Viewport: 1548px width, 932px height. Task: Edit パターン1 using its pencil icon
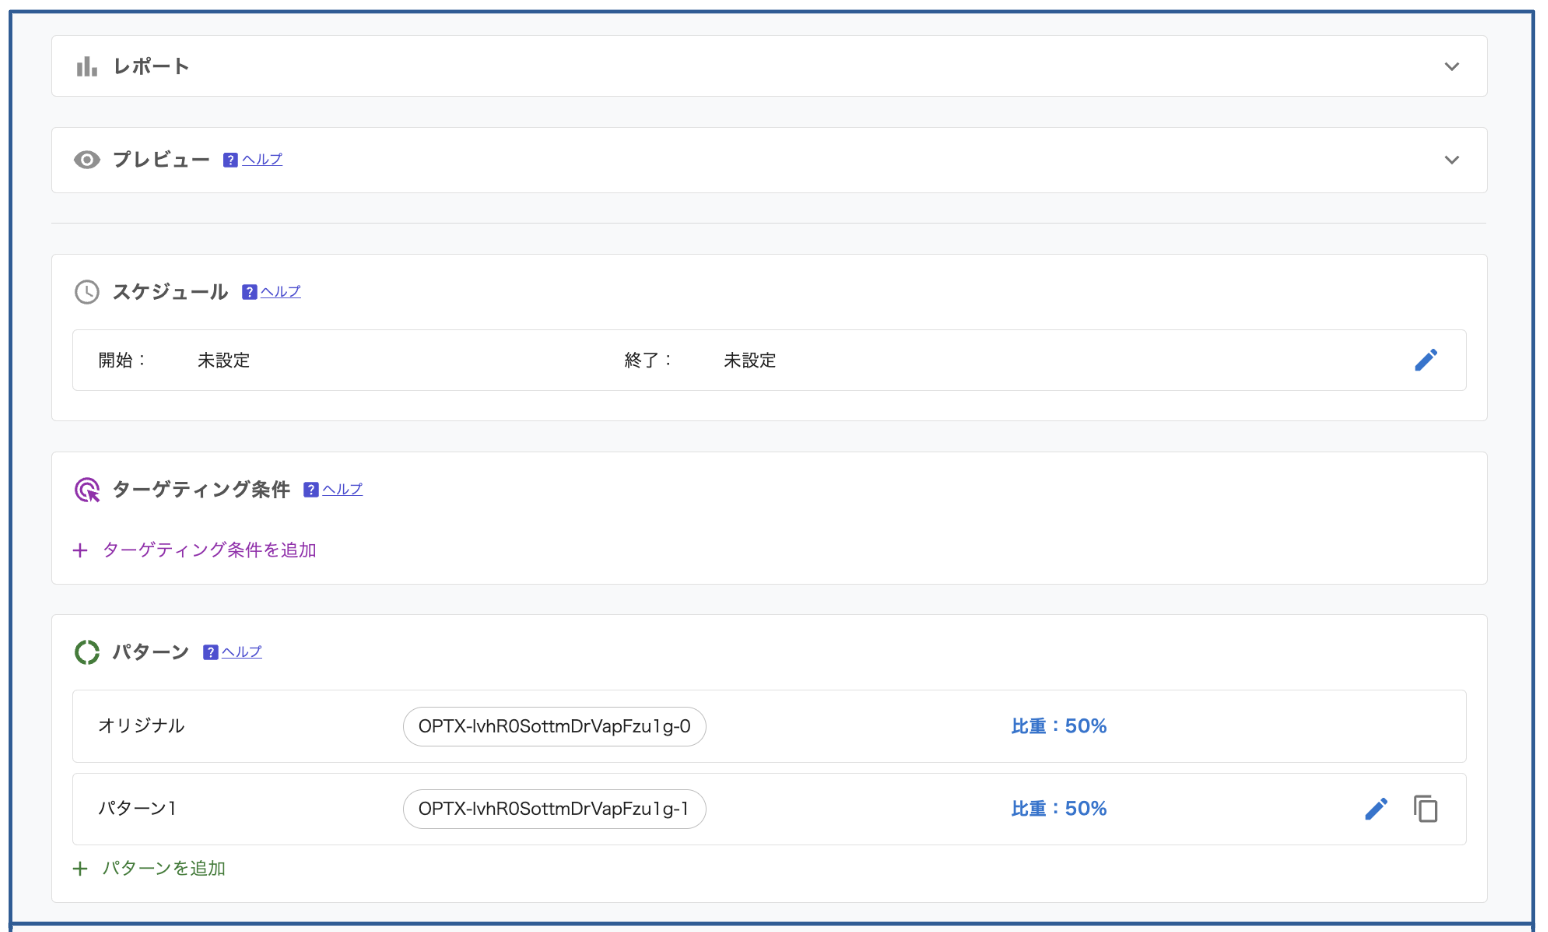(x=1376, y=809)
